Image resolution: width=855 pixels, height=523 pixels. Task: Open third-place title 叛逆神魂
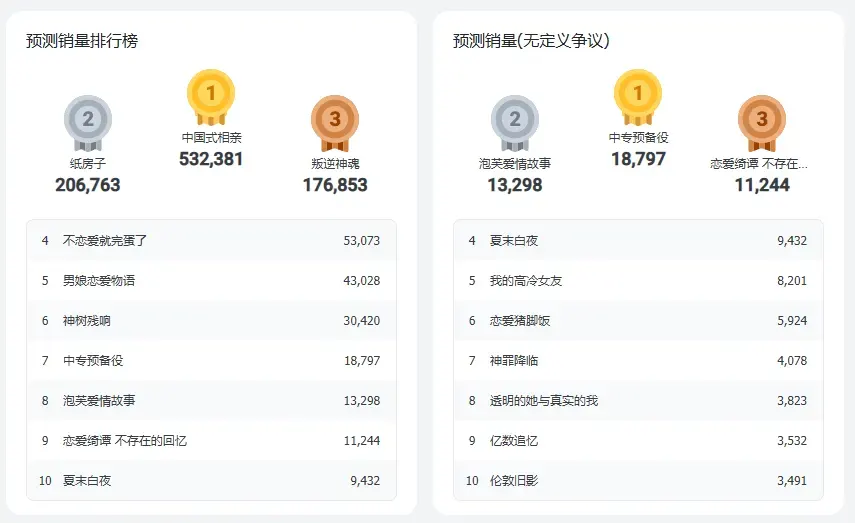(335, 164)
